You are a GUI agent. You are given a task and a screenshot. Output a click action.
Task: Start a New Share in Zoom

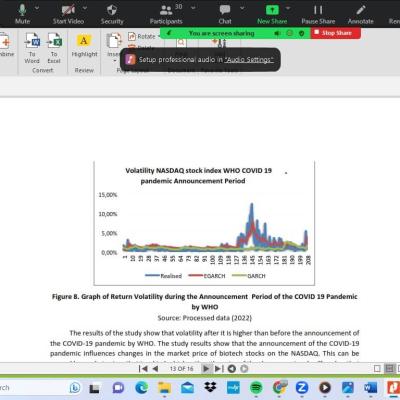pyautogui.click(x=272, y=13)
